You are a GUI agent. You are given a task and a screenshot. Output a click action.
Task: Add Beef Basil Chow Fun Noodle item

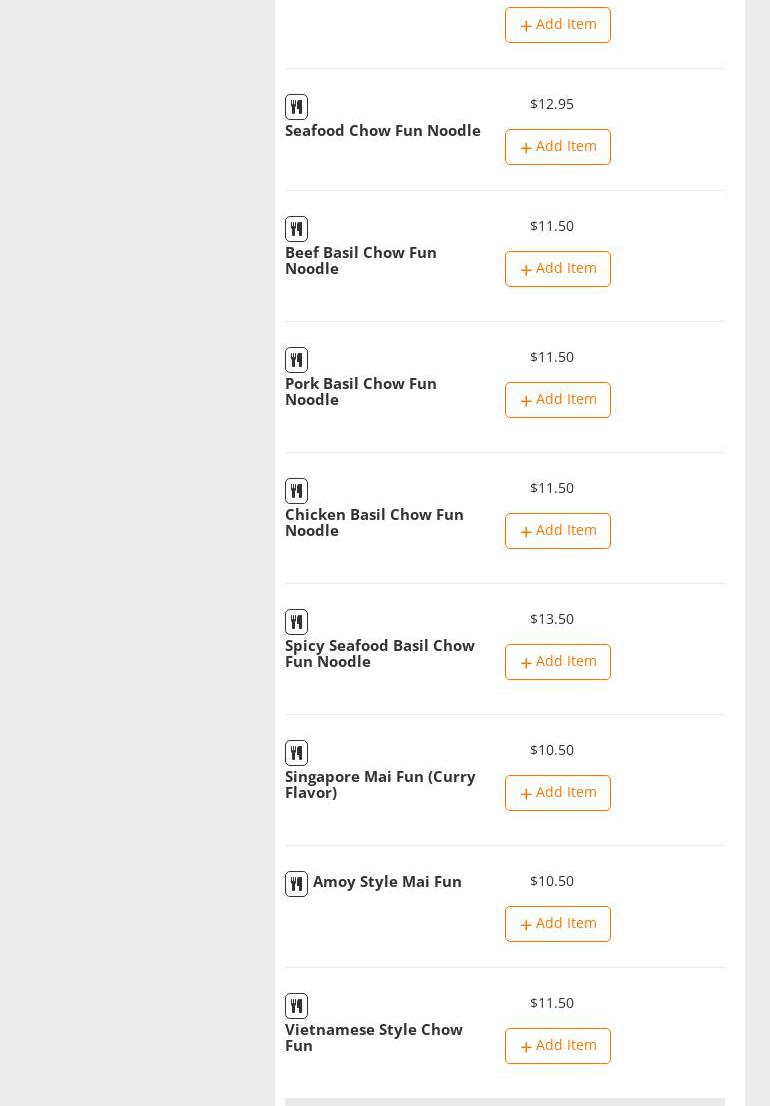(x=557, y=269)
